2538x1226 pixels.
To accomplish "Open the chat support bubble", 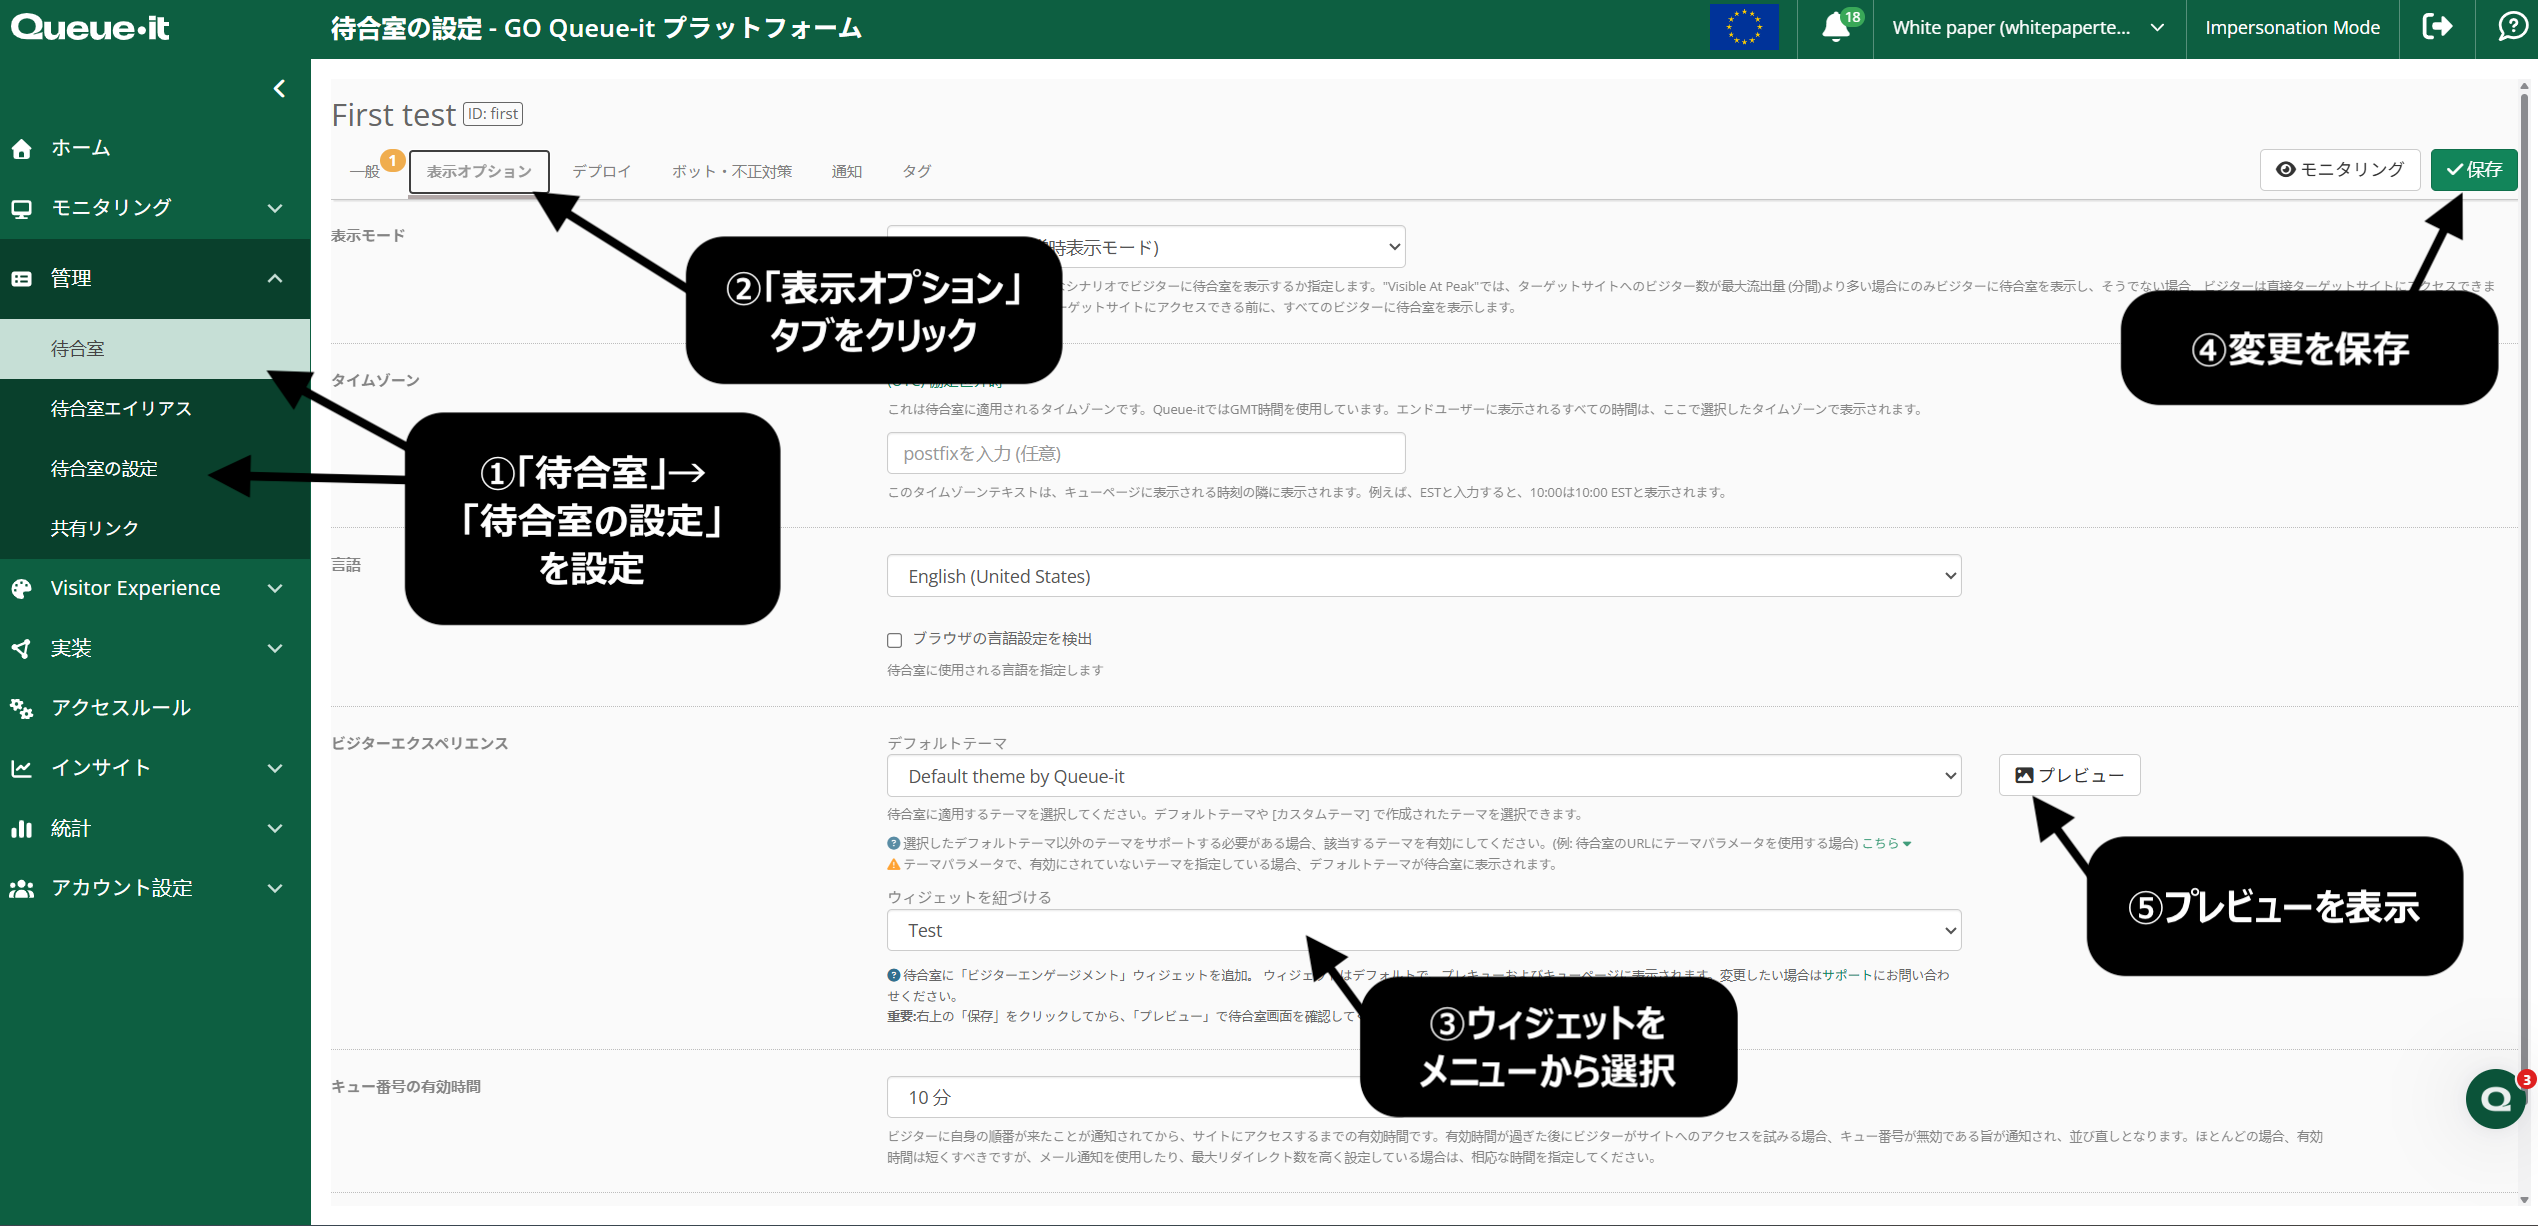I will coord(2494,1099).
